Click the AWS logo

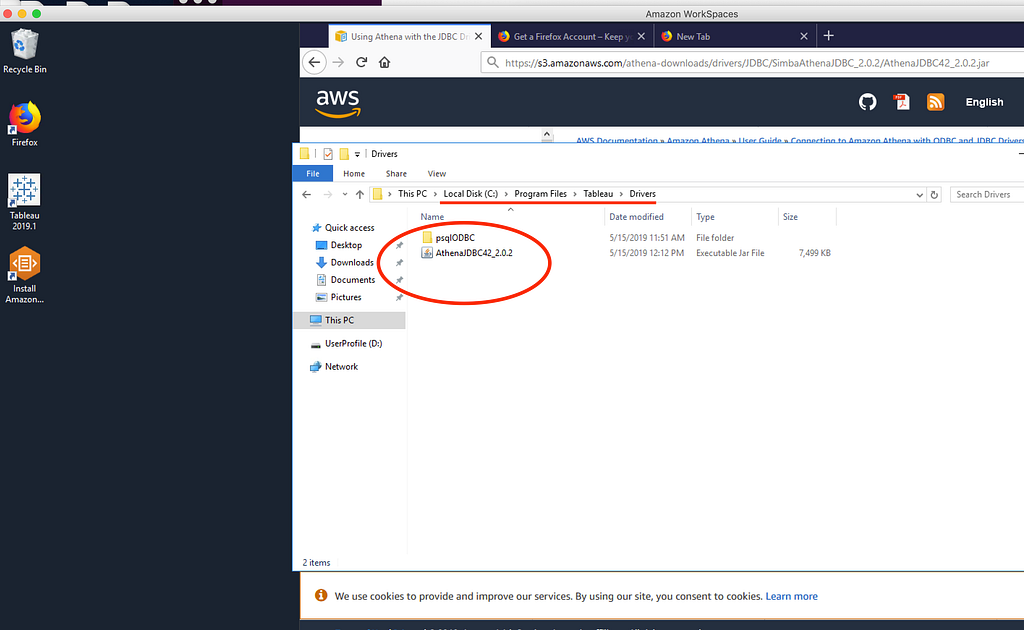point(338,102)
